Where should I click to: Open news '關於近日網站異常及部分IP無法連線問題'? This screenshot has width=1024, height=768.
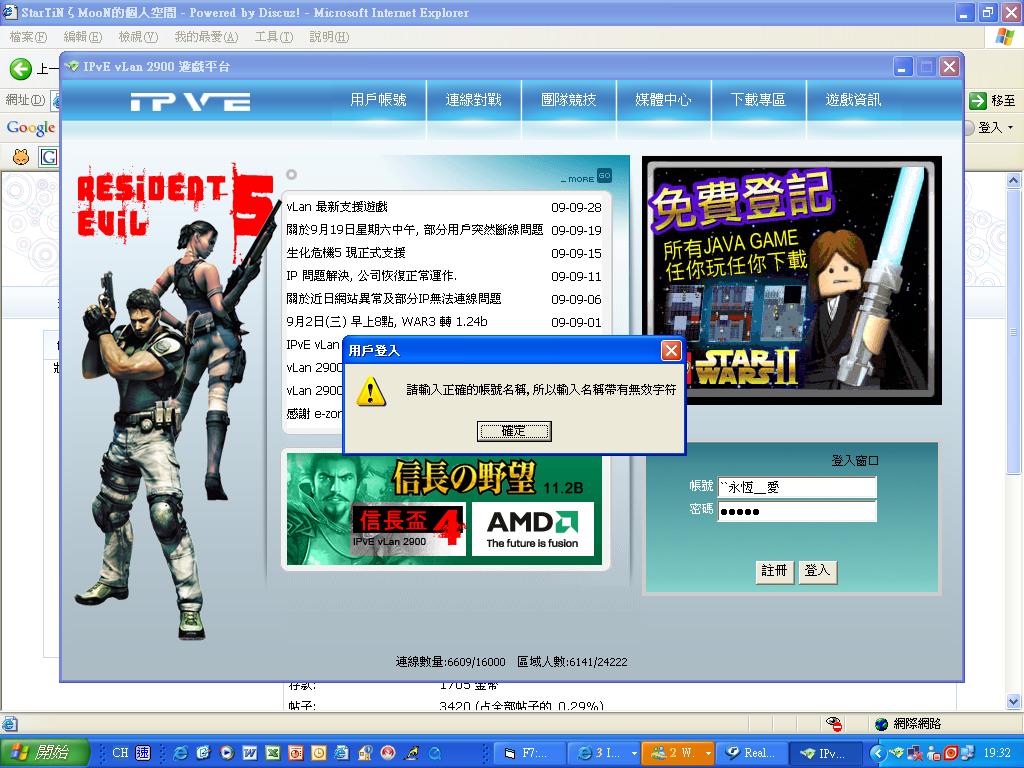pos(394,298)
